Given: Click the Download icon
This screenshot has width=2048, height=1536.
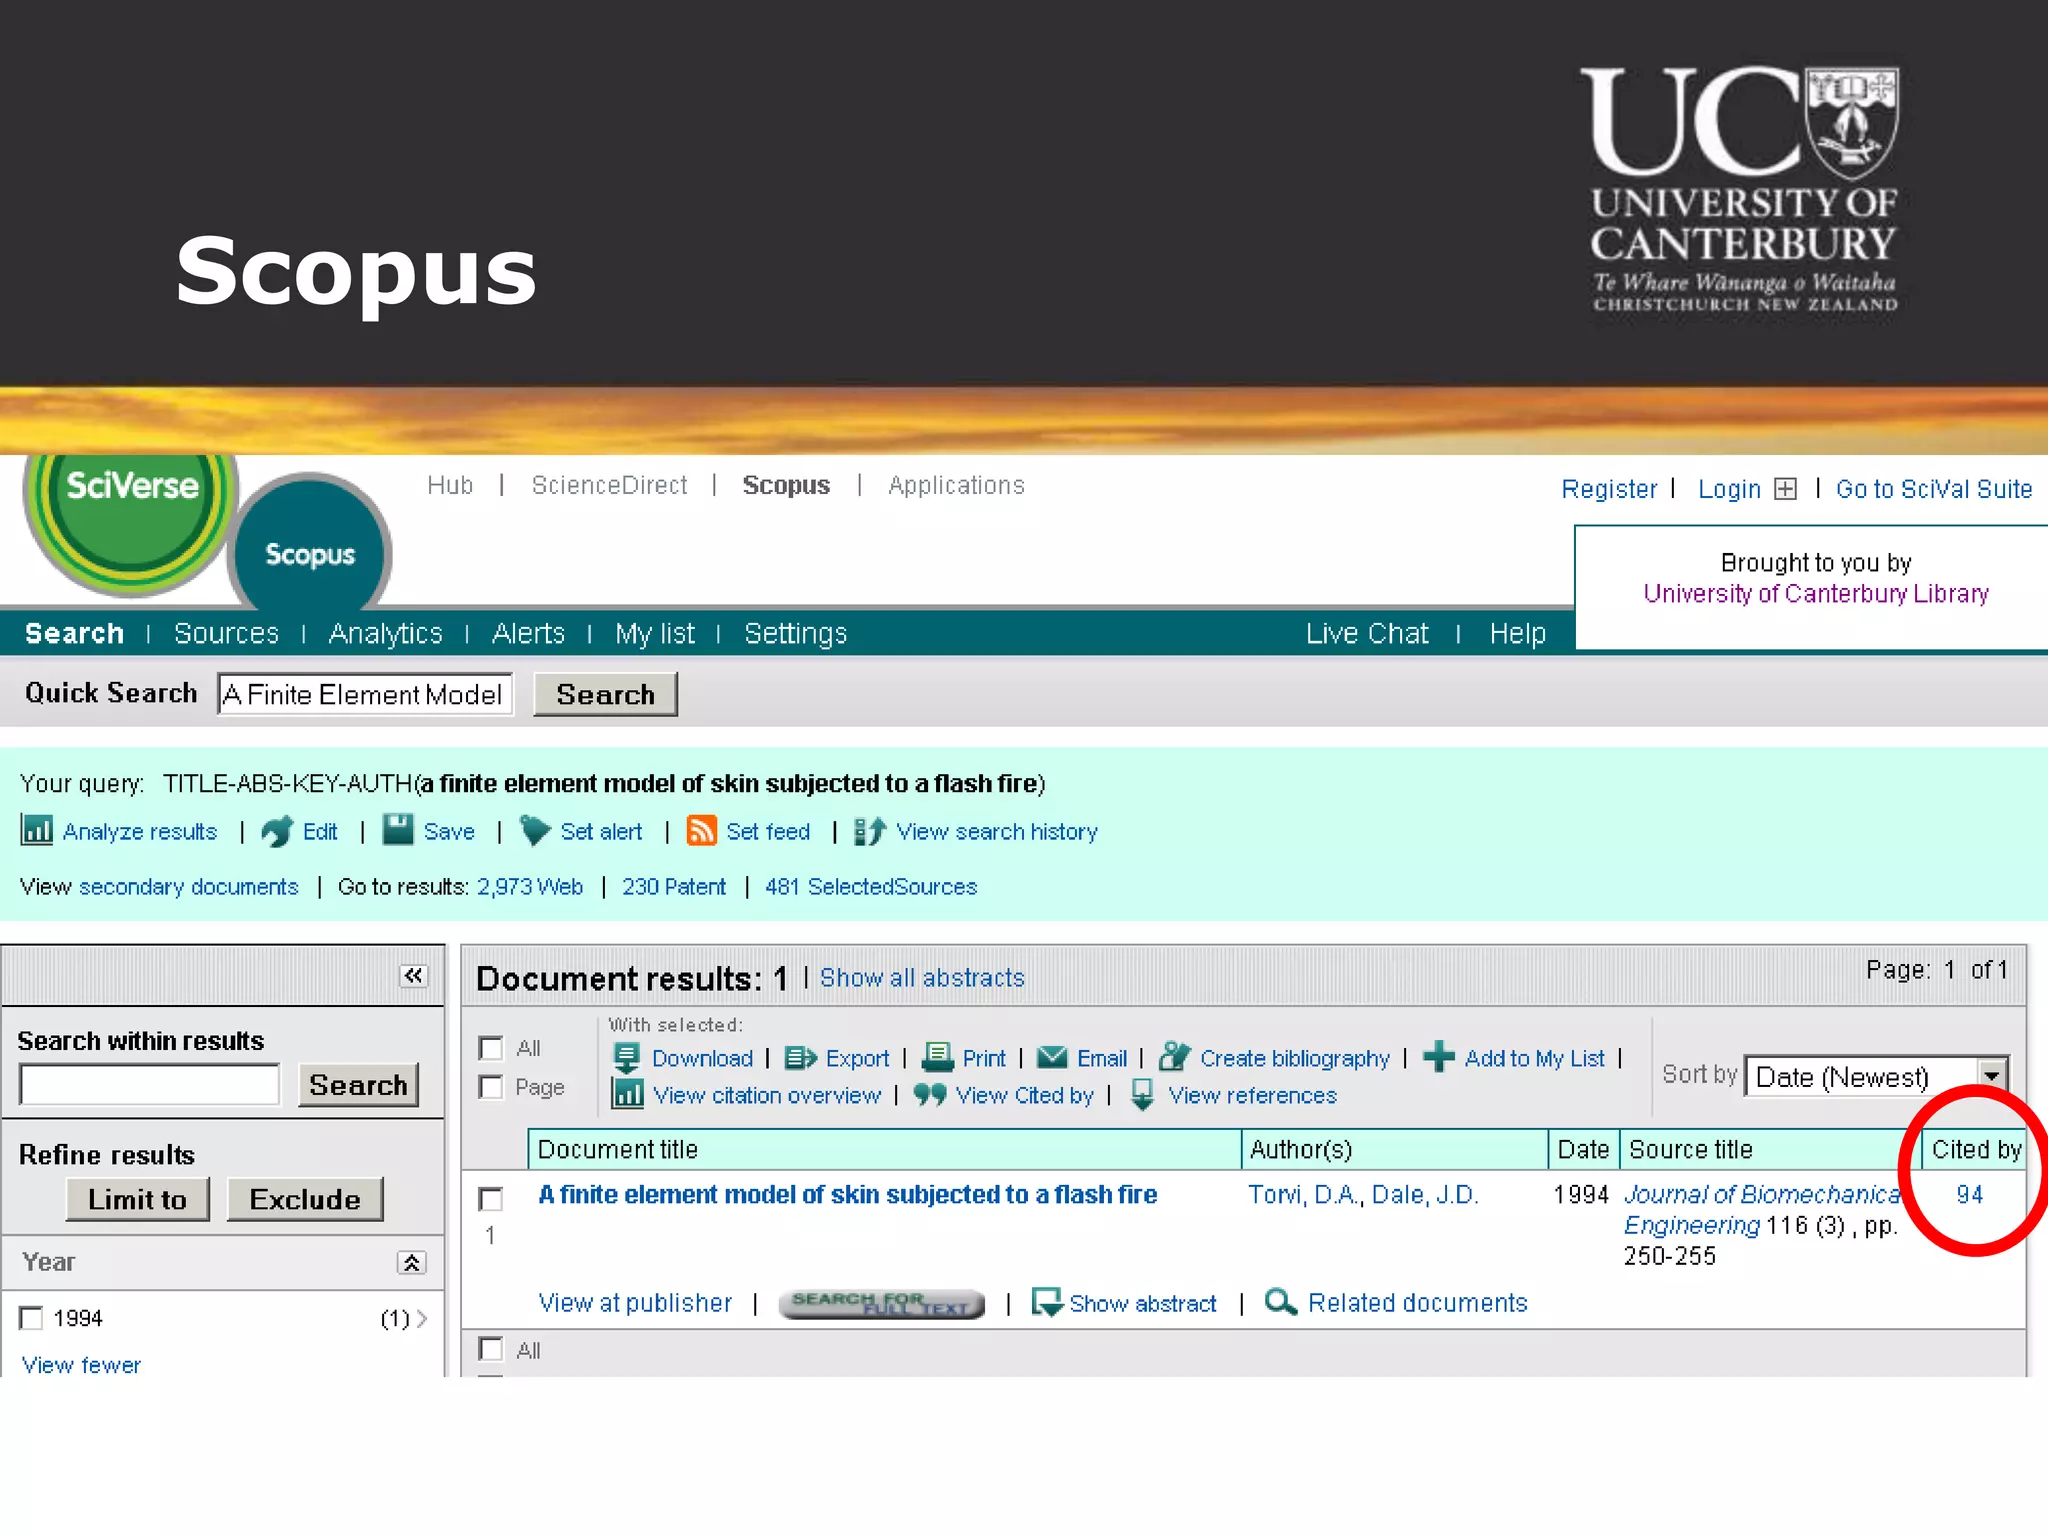Looking at the screenshot, I should (x=627, y=1057).
